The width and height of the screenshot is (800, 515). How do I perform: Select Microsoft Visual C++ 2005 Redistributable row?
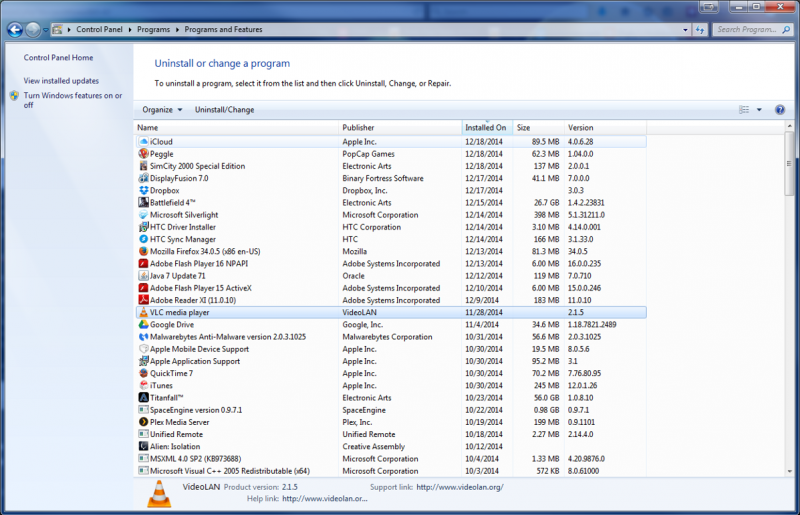[x=391, y=471]
